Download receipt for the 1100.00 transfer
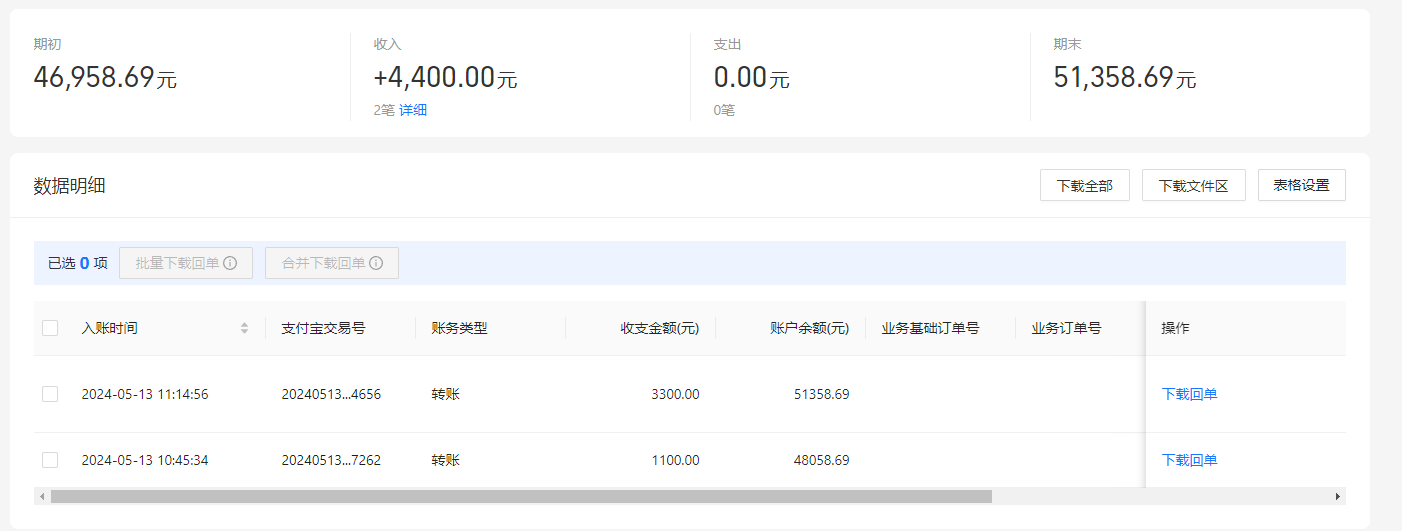This screenshot has width=1402, height=531. 1189,460
